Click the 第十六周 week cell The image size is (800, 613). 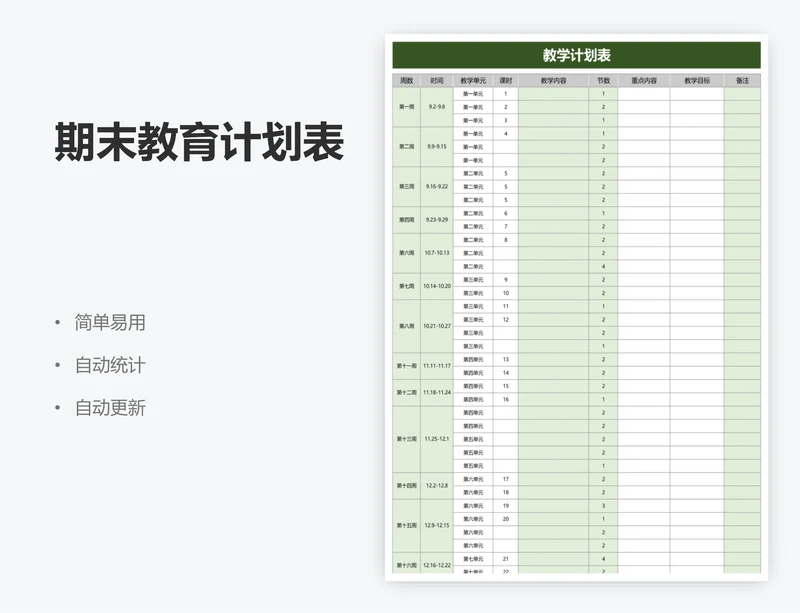pyautogui.click(x=407, y=565)
